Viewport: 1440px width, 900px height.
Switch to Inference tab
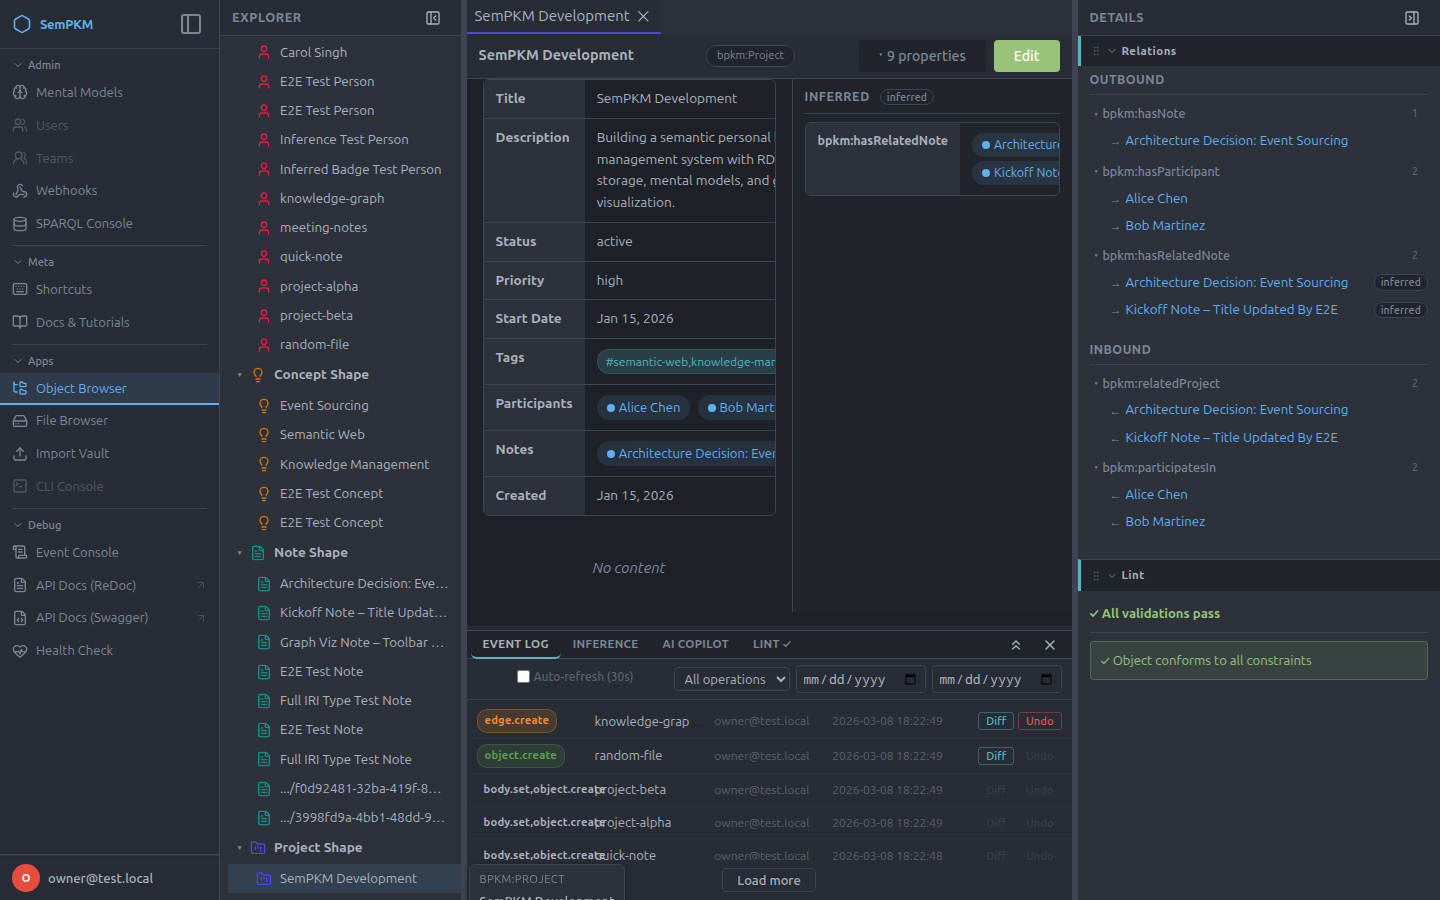point(605,644)
